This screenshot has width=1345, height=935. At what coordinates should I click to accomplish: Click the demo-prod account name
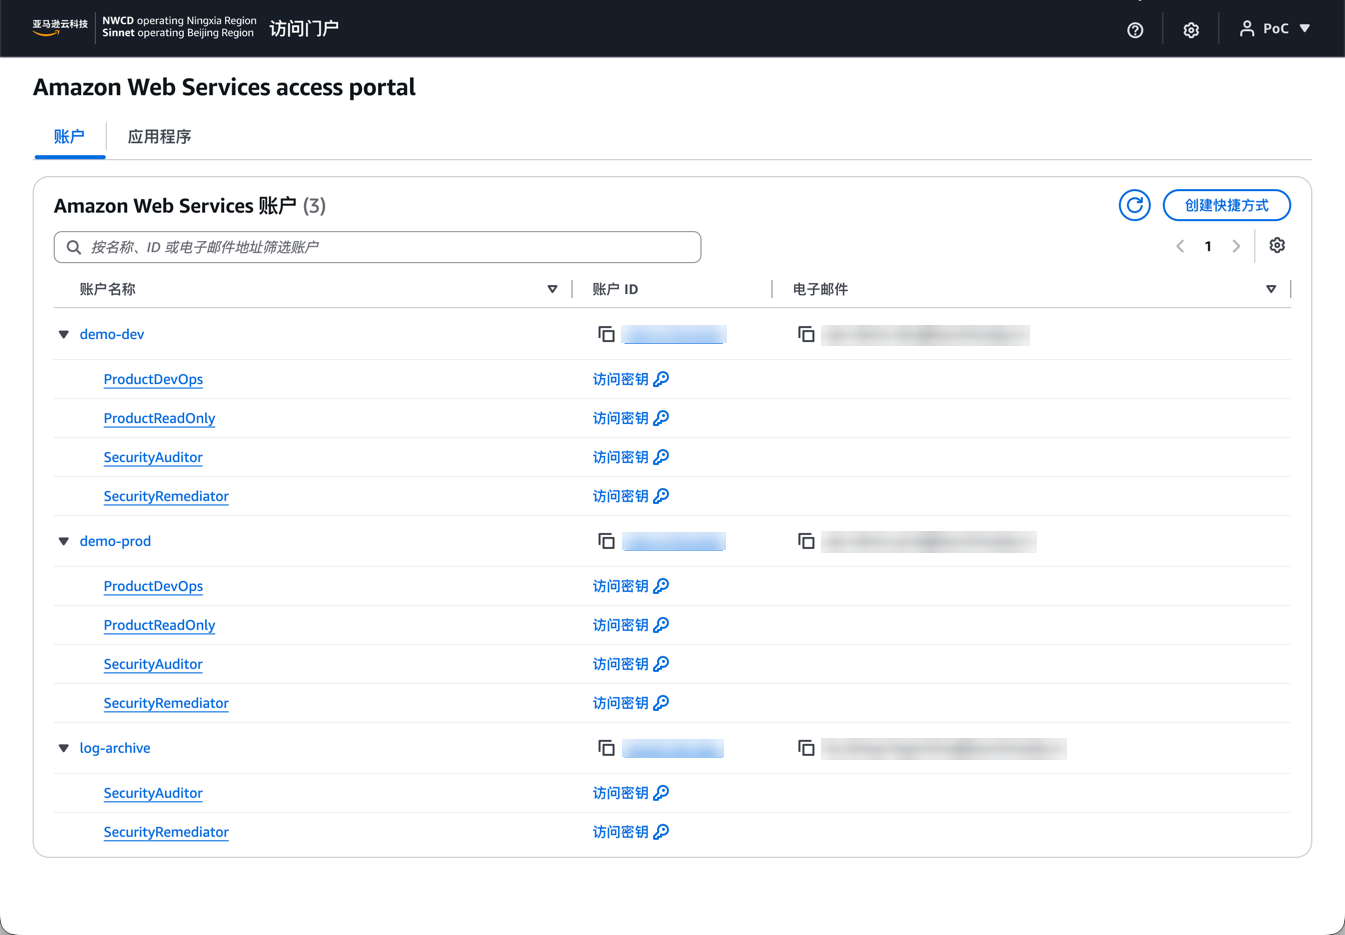tap(115, 541)
